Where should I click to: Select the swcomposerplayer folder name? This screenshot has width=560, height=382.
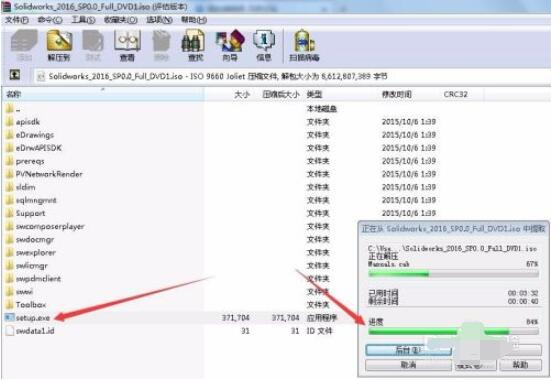point(50,226)
